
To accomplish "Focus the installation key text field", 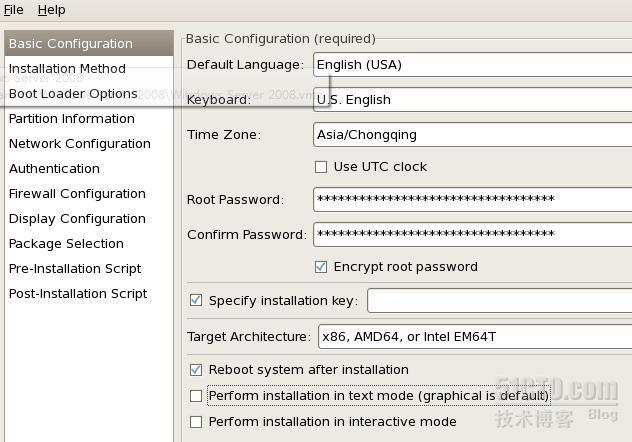I will coord(499,300).
